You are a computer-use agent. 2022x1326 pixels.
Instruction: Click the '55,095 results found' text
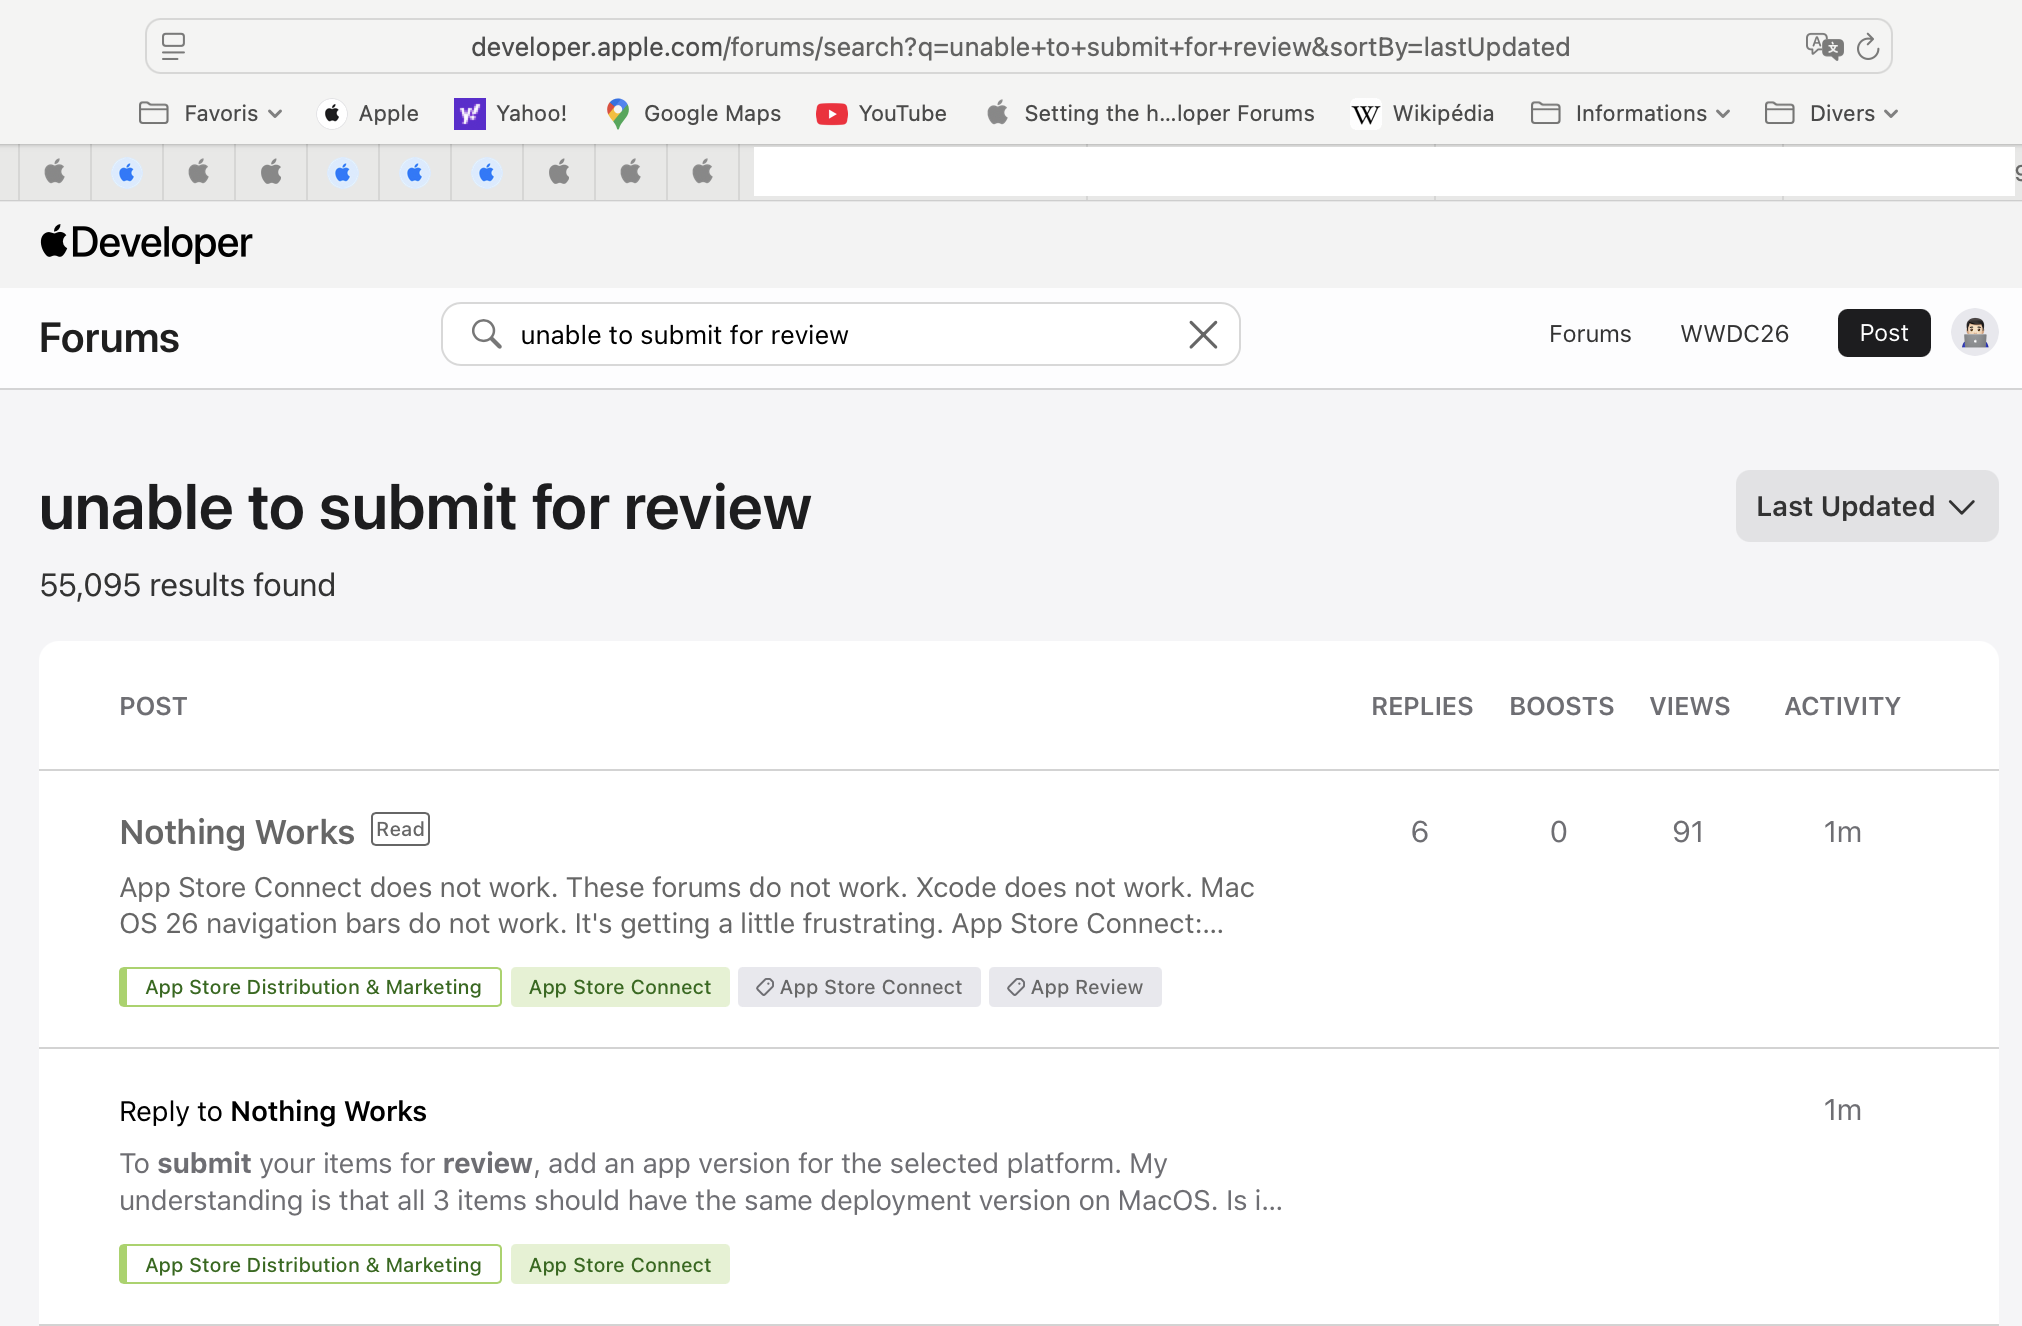[188, 585]
